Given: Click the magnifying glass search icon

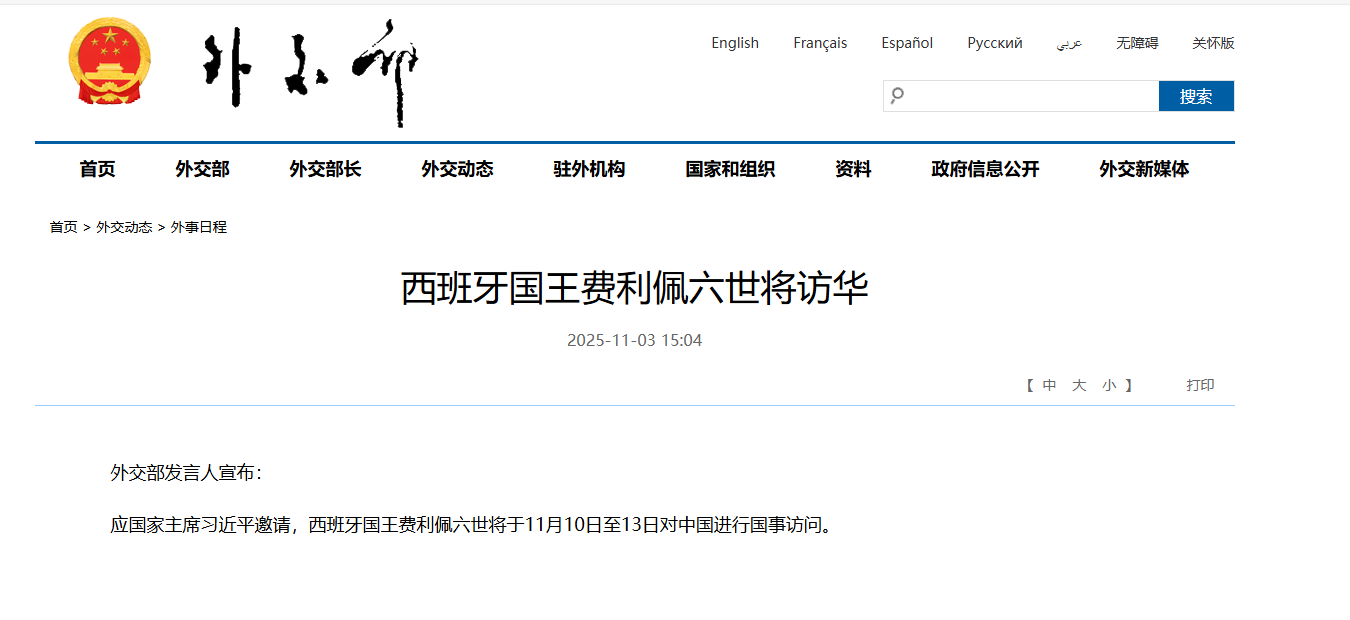Looking at the screenshot, I should pos(897,96).
